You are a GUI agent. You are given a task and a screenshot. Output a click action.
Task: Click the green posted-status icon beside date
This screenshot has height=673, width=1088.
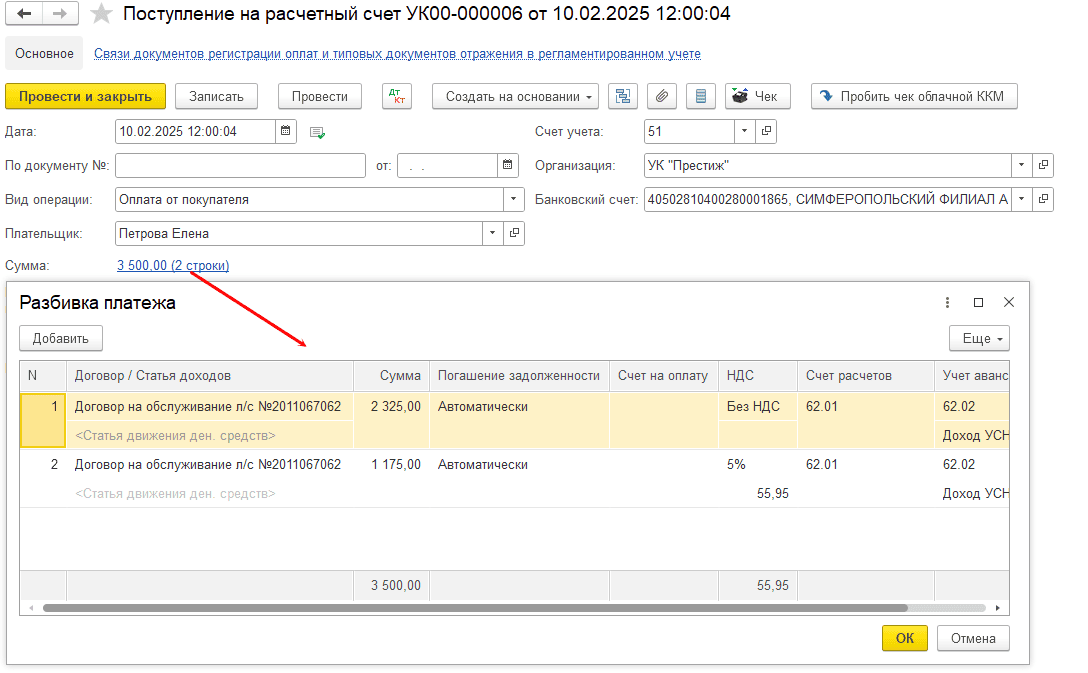tap(318, 132)
